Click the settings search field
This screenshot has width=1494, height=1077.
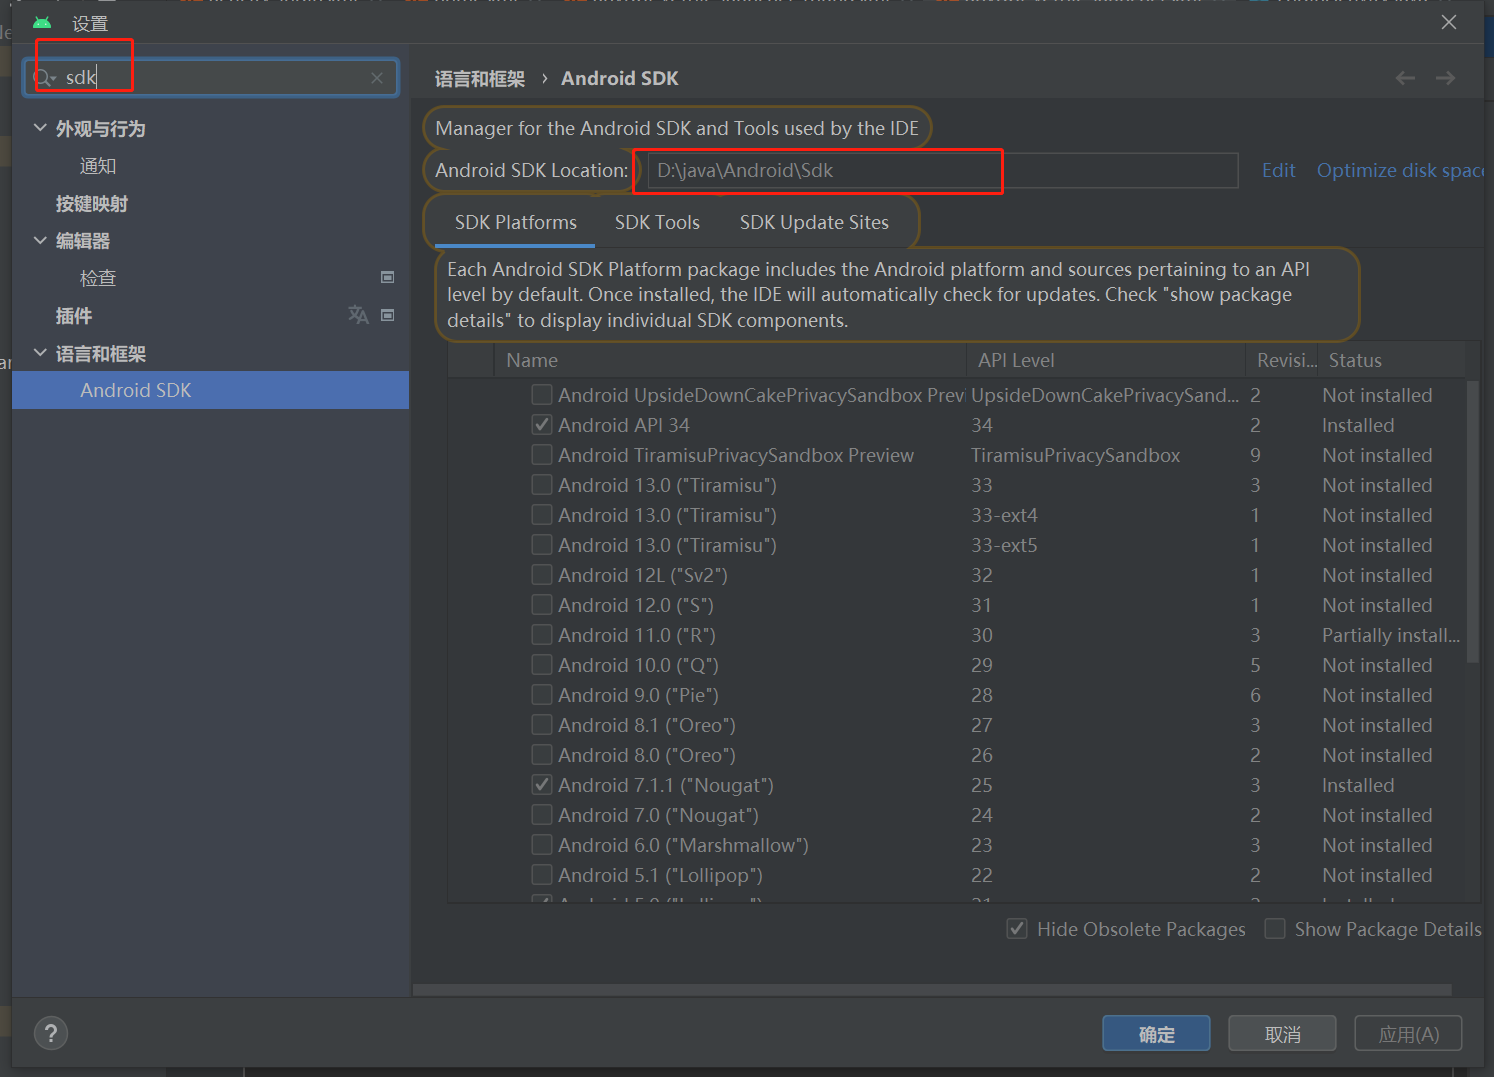click(211, 78)
